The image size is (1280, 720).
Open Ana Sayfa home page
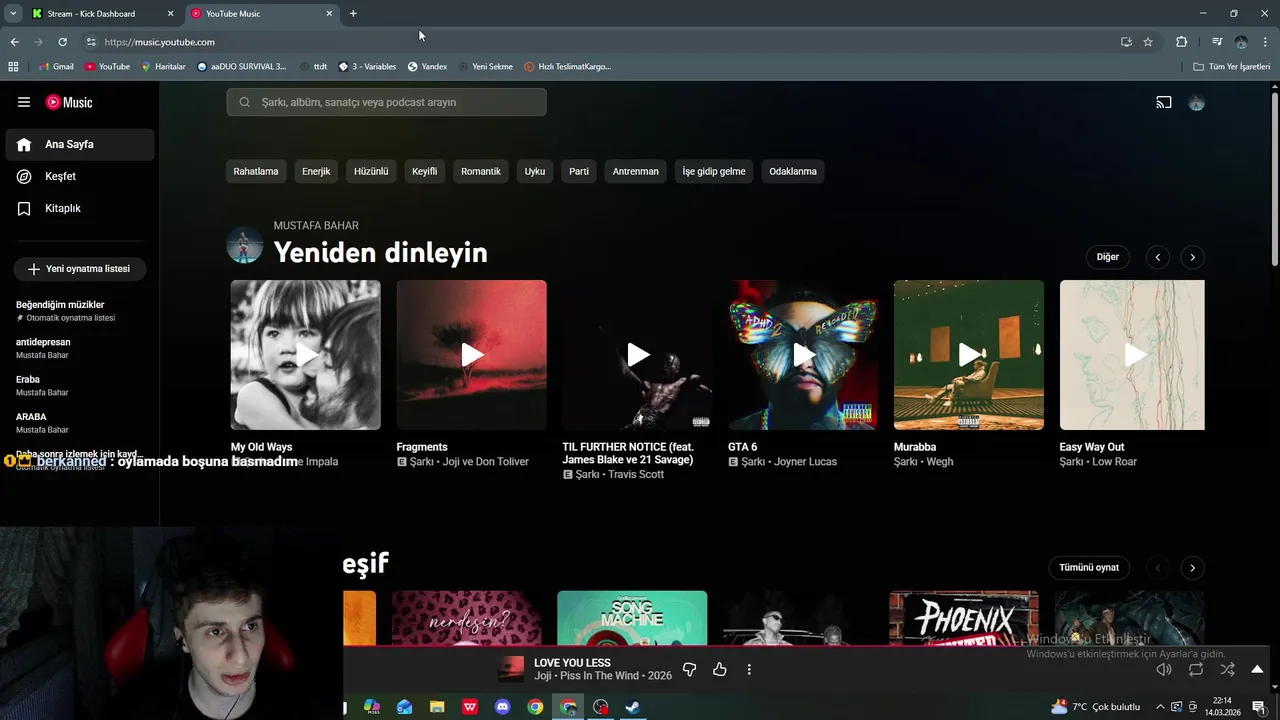click(x=80, y=144)
